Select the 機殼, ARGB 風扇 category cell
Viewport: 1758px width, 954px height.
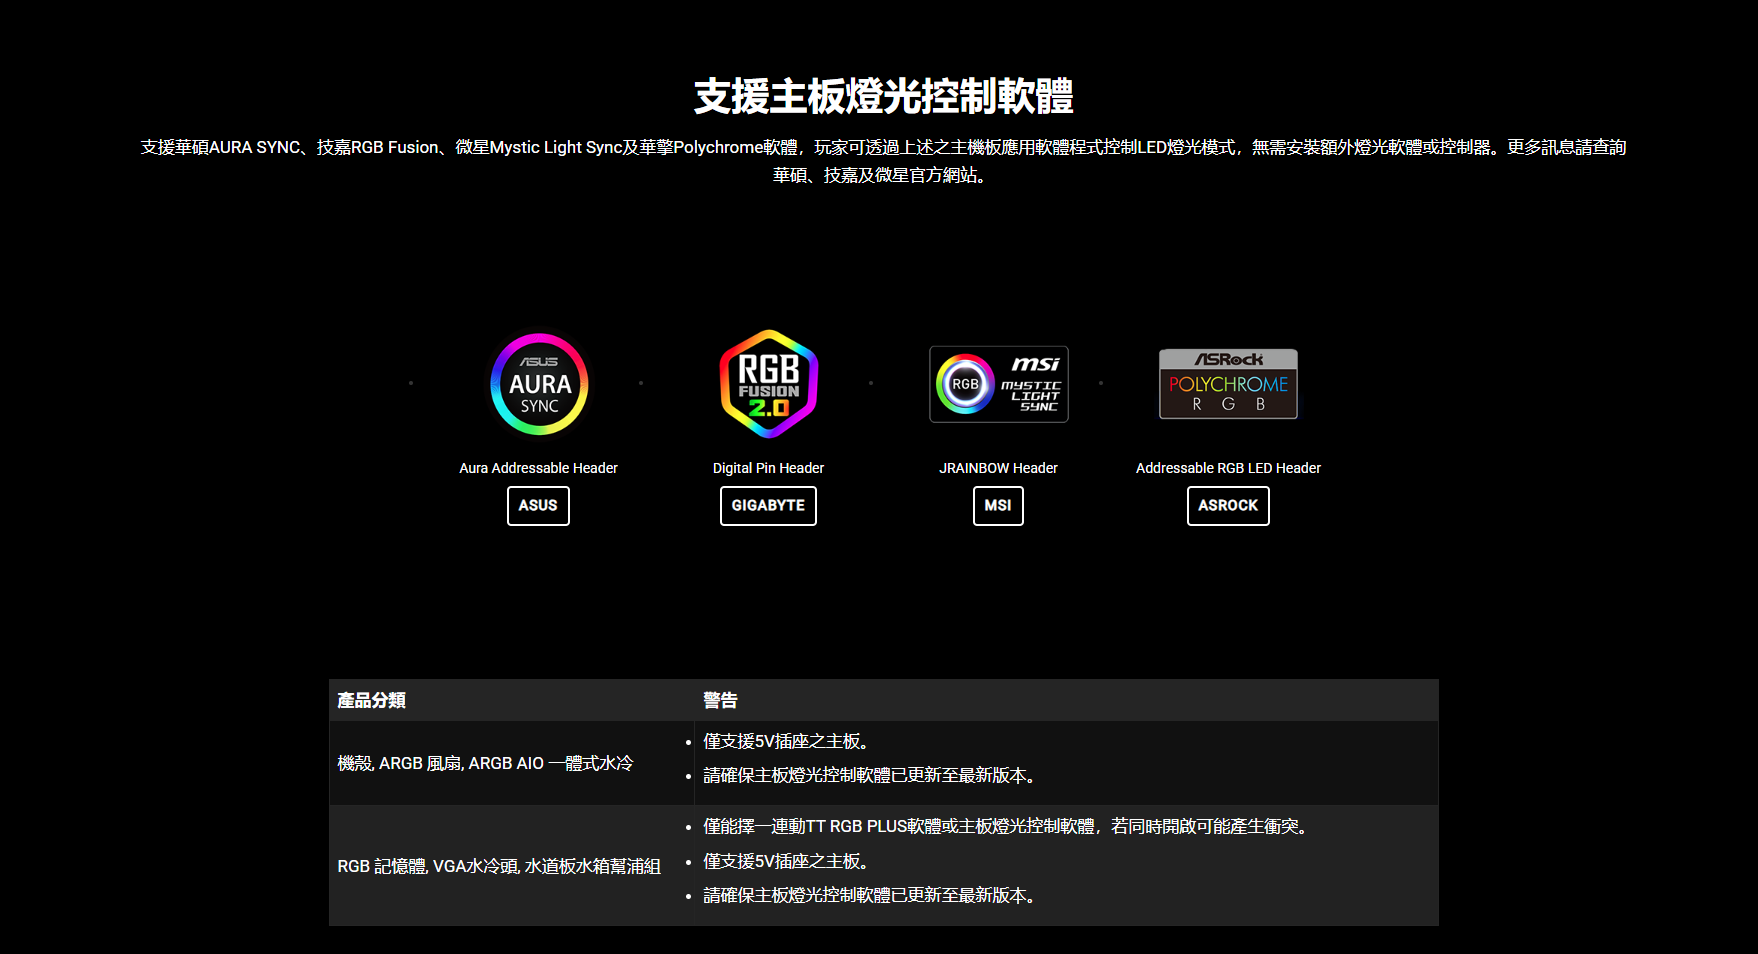(485, 763)
